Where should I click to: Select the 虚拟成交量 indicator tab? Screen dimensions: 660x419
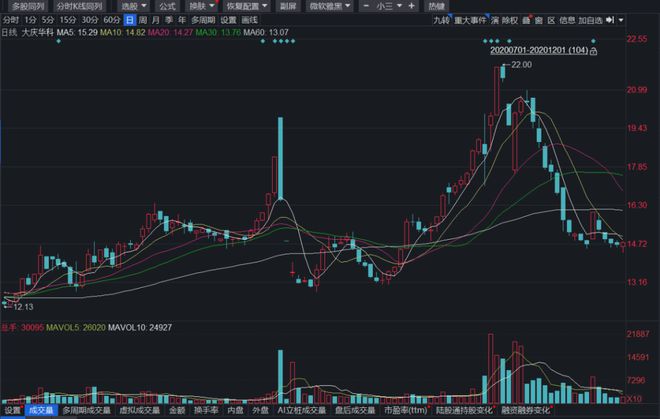pos(140,410)
